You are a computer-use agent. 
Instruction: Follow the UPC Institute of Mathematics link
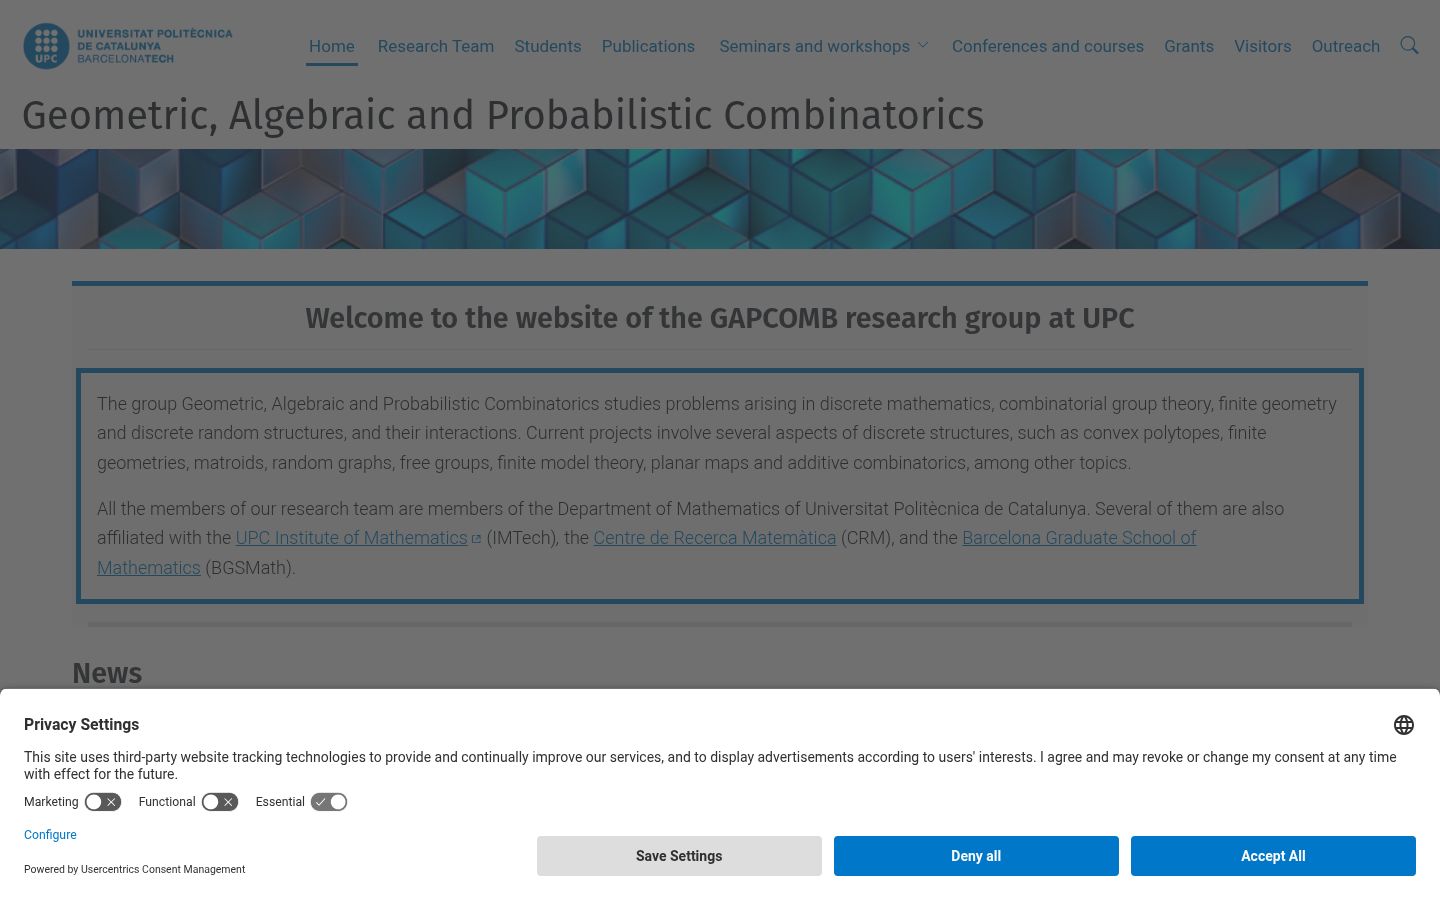(x=358, y=538)
